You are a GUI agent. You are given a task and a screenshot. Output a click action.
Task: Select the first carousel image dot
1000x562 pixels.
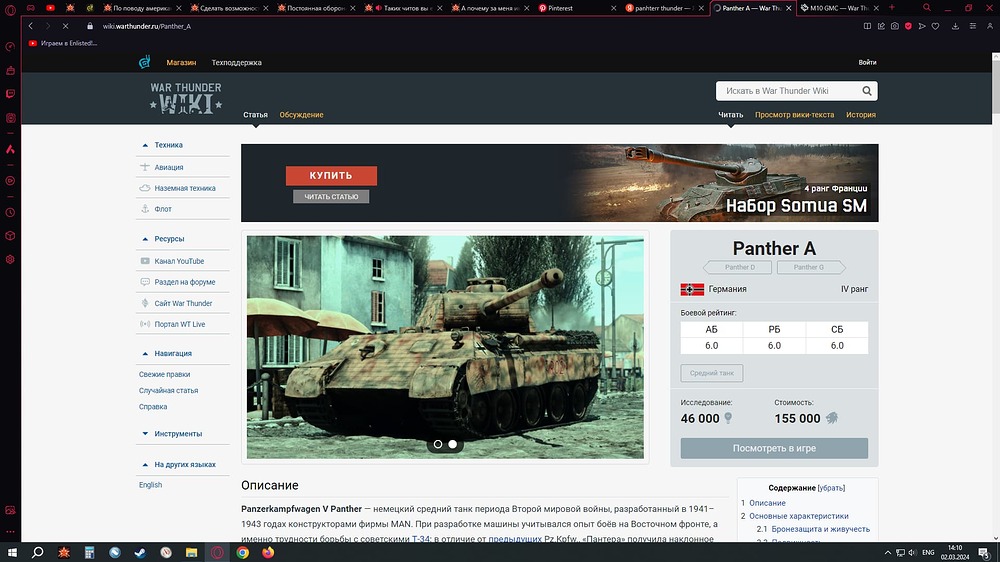[438, 444]
